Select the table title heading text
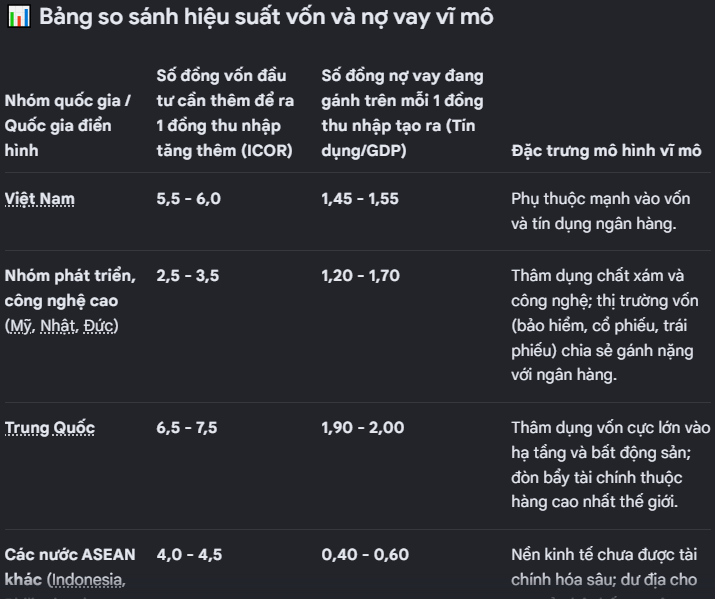The width and height of the screenshot is (715, 599). pyautogui.click(x=266, y=17)
